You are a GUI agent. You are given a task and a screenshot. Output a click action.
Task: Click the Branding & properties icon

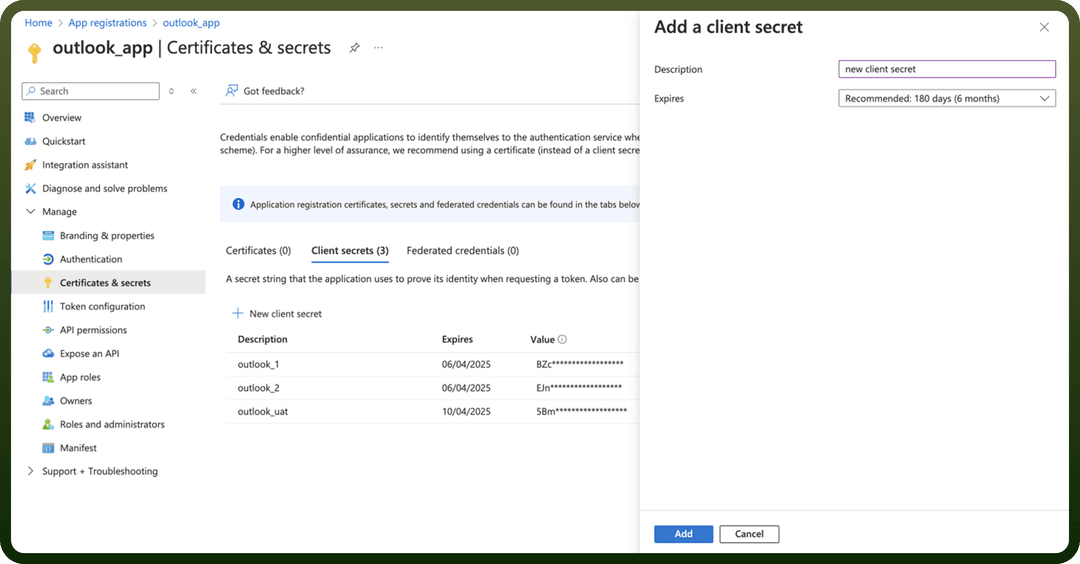(48, 236)
